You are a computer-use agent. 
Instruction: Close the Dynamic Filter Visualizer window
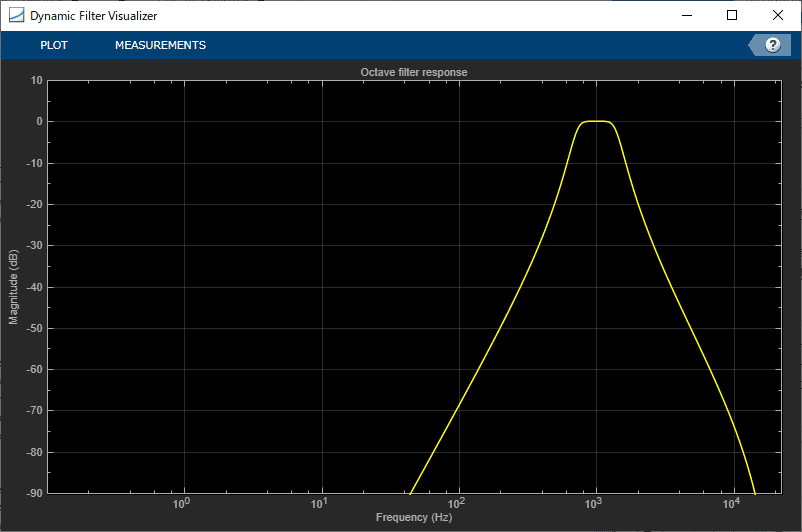(x=777, y=15)
